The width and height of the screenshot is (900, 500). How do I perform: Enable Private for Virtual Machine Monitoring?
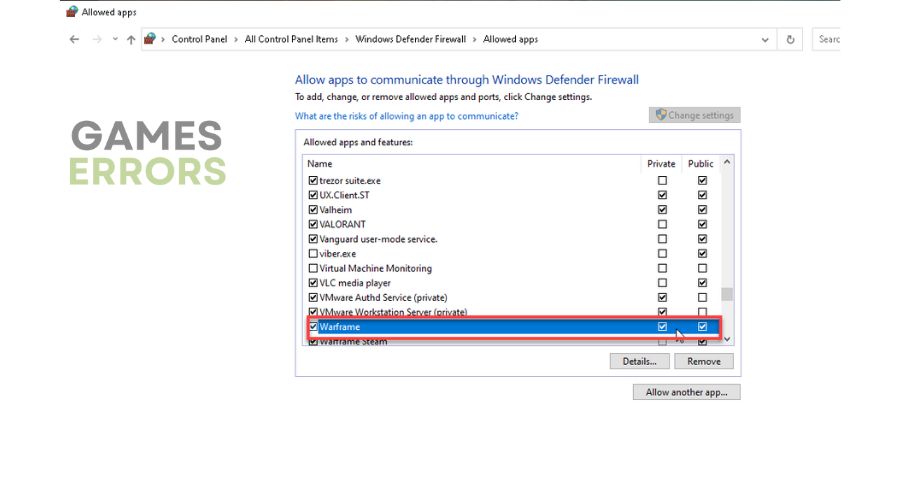tap(662, 268)
